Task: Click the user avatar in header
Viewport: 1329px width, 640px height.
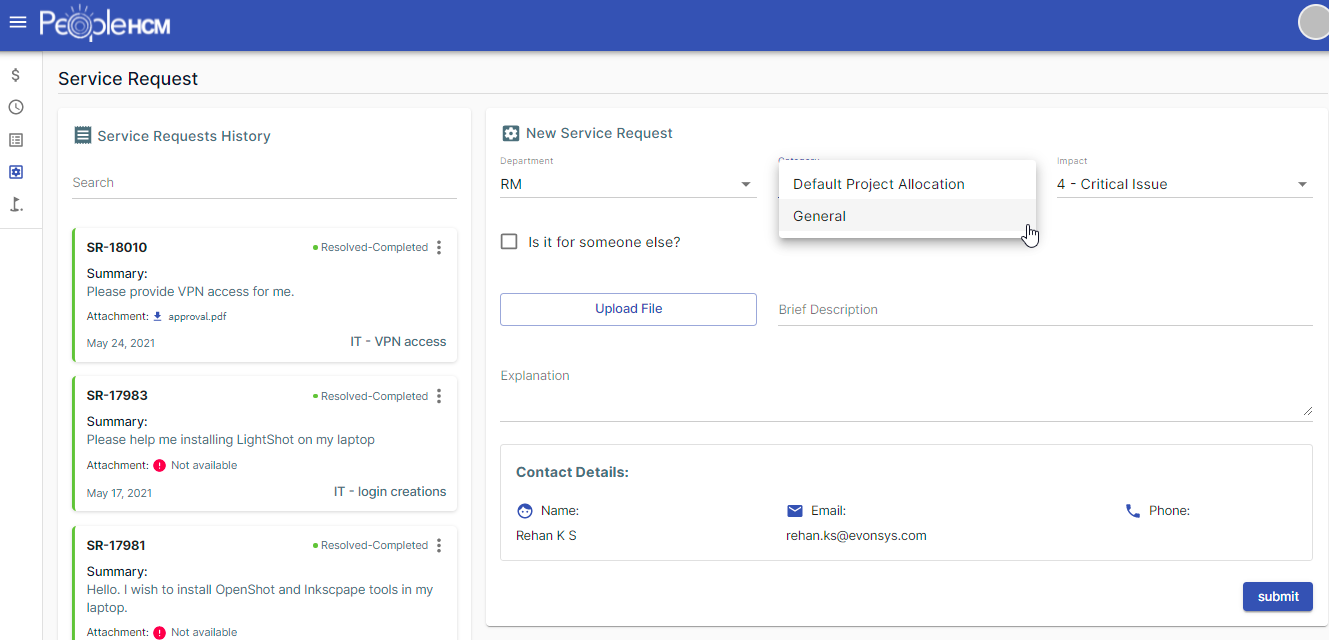Action: tap(1313, 22)
